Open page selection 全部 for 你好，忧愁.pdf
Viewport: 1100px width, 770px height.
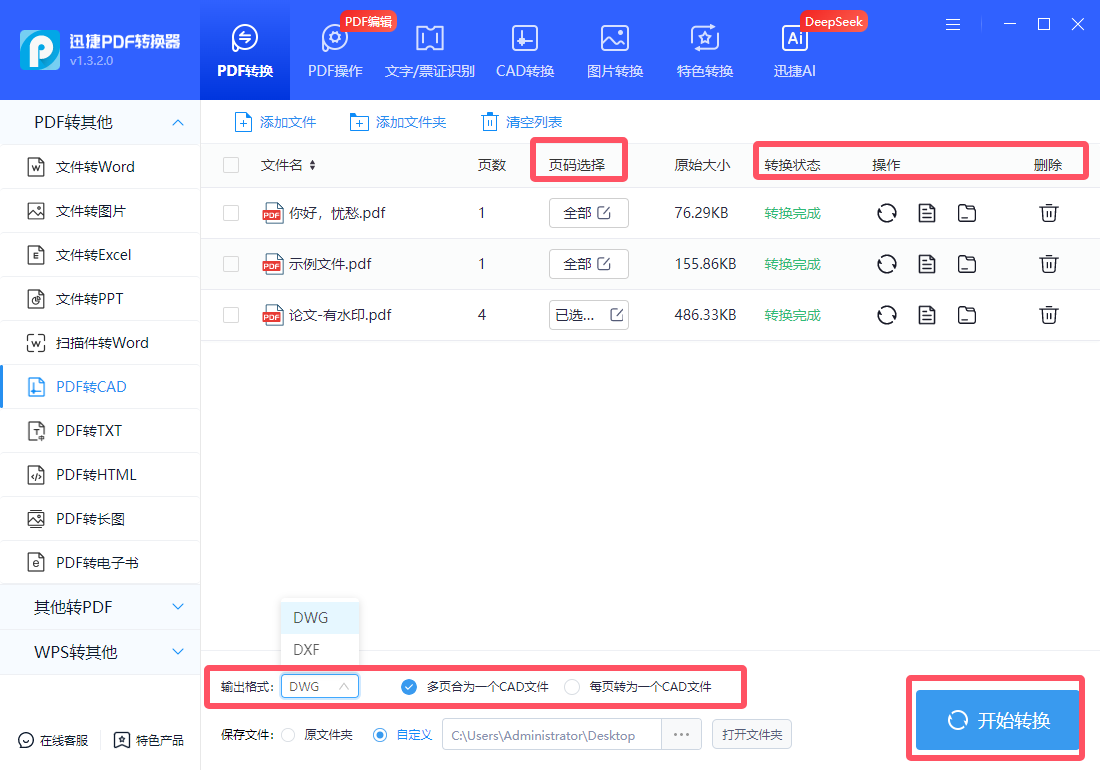click(589, 213)
